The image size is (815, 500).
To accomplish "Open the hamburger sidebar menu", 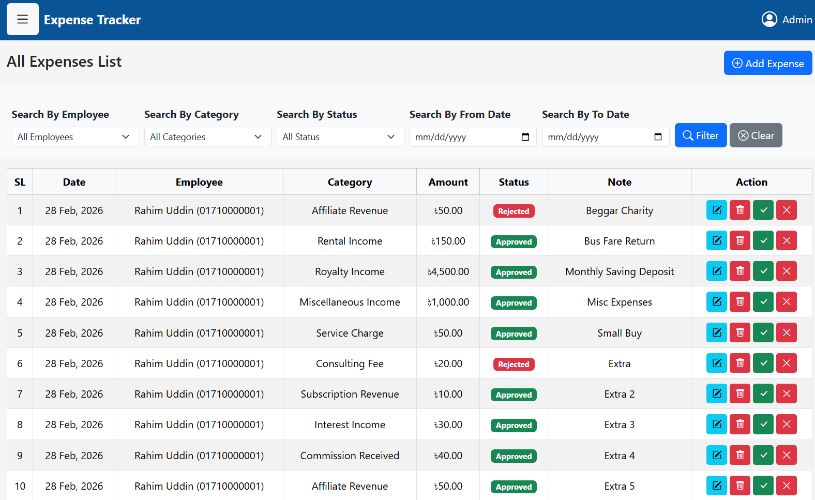I will [x=22, y=19].
